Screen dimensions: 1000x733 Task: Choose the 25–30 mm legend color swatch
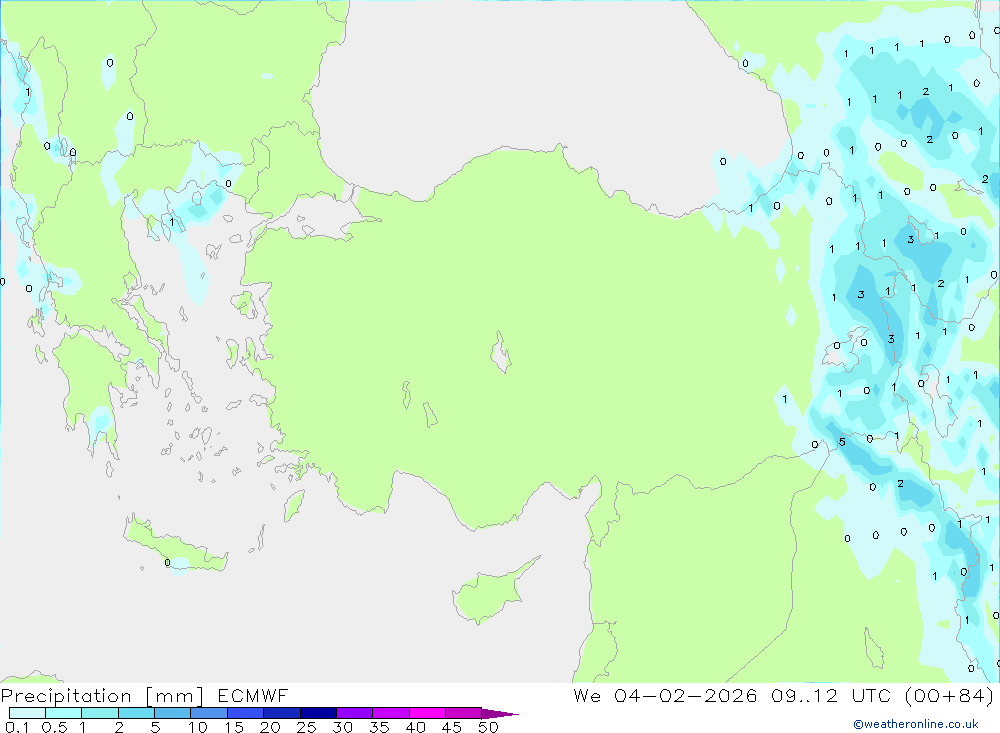coord(318,713)
